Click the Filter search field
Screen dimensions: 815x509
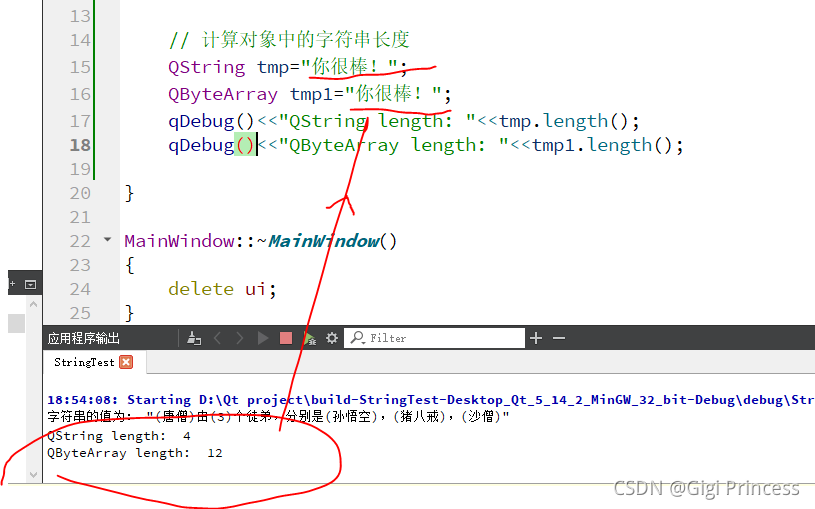(435, 338)
